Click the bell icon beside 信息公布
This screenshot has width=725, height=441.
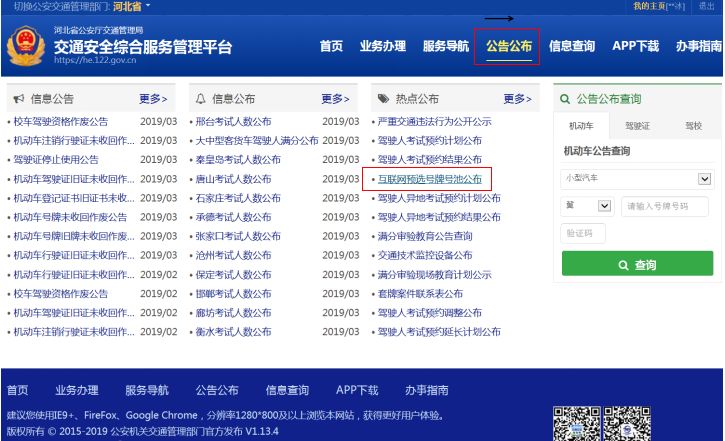pos(200,98)
